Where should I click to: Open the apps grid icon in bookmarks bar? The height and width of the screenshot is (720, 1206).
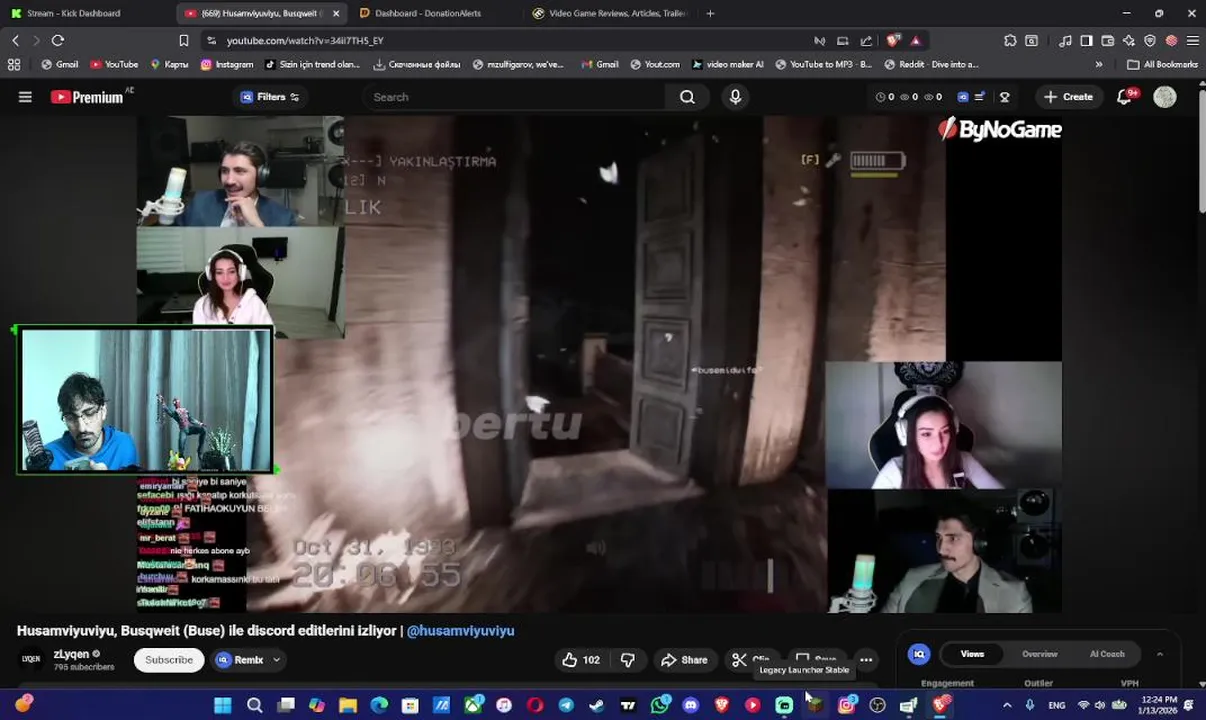[x=14, y=64]
